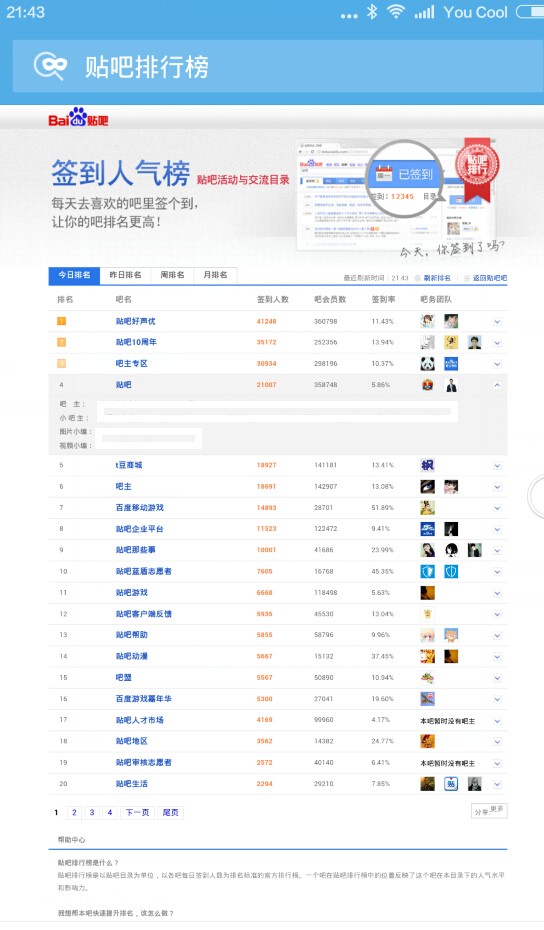The image size is (544, 930).
Task: Open the 贴吧客户端反馈 forum link
Action: tap(144, 614)
